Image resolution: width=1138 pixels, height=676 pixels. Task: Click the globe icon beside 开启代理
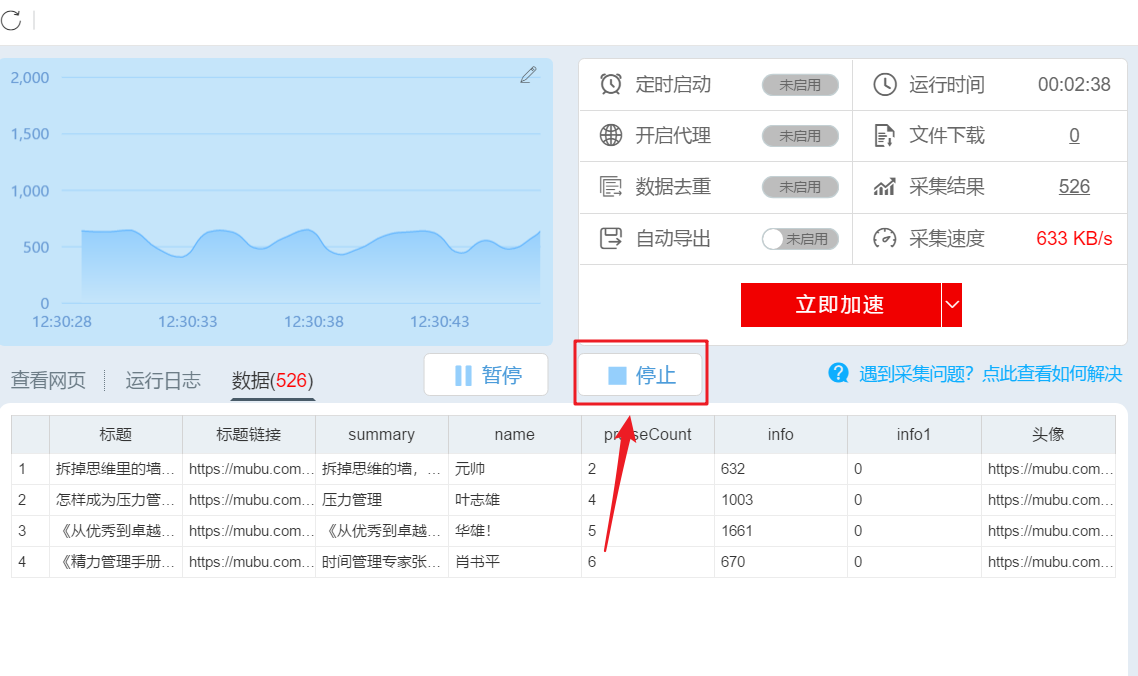(x=610, y=135)
